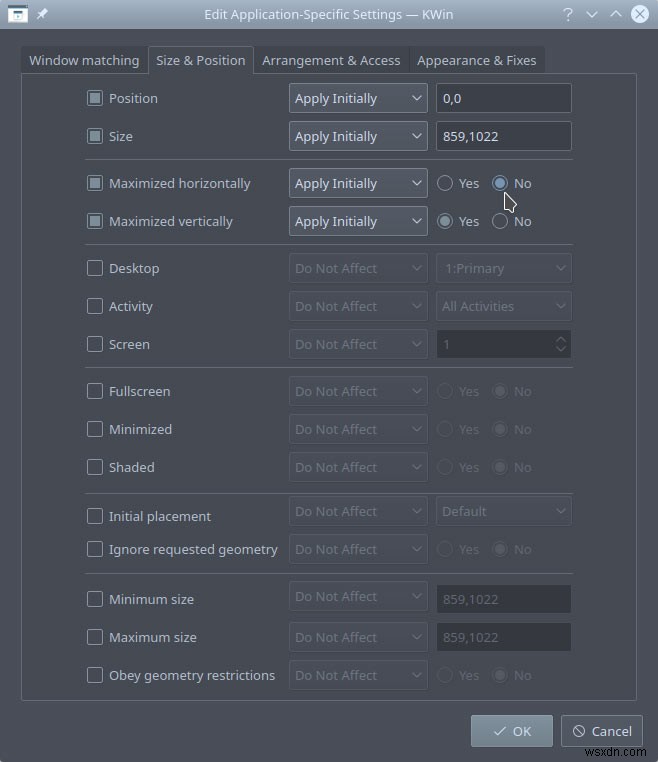Click the Cancel button
Image resolution: width=658 pixels, height=762 pixels.
point(602,731)
